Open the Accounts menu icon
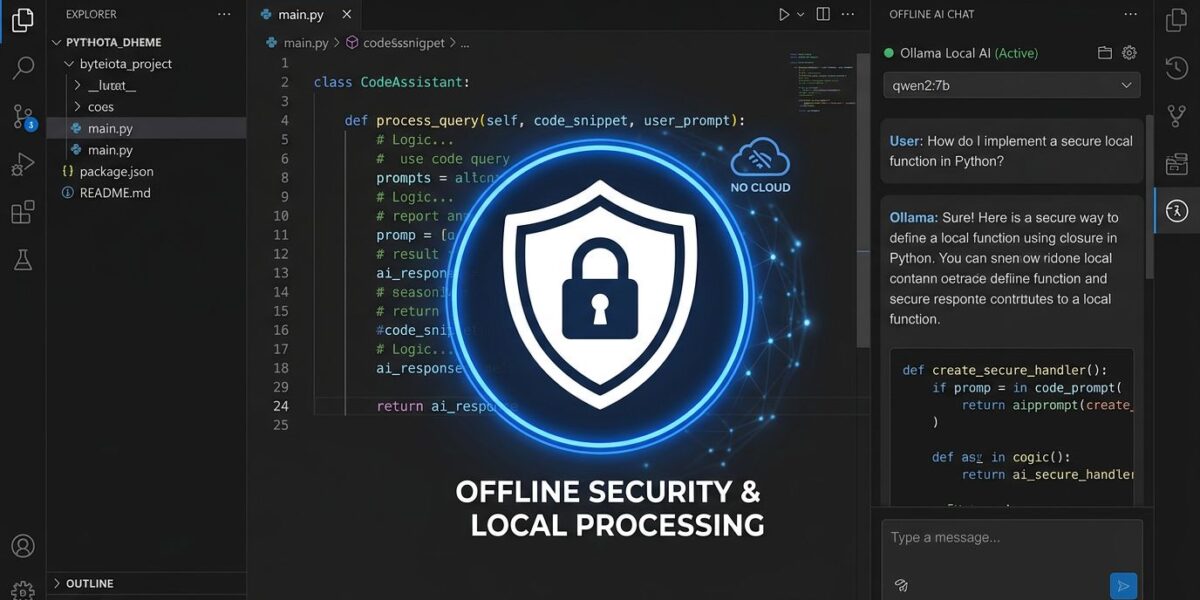1200x600 pixels. [x=22, y=547]
